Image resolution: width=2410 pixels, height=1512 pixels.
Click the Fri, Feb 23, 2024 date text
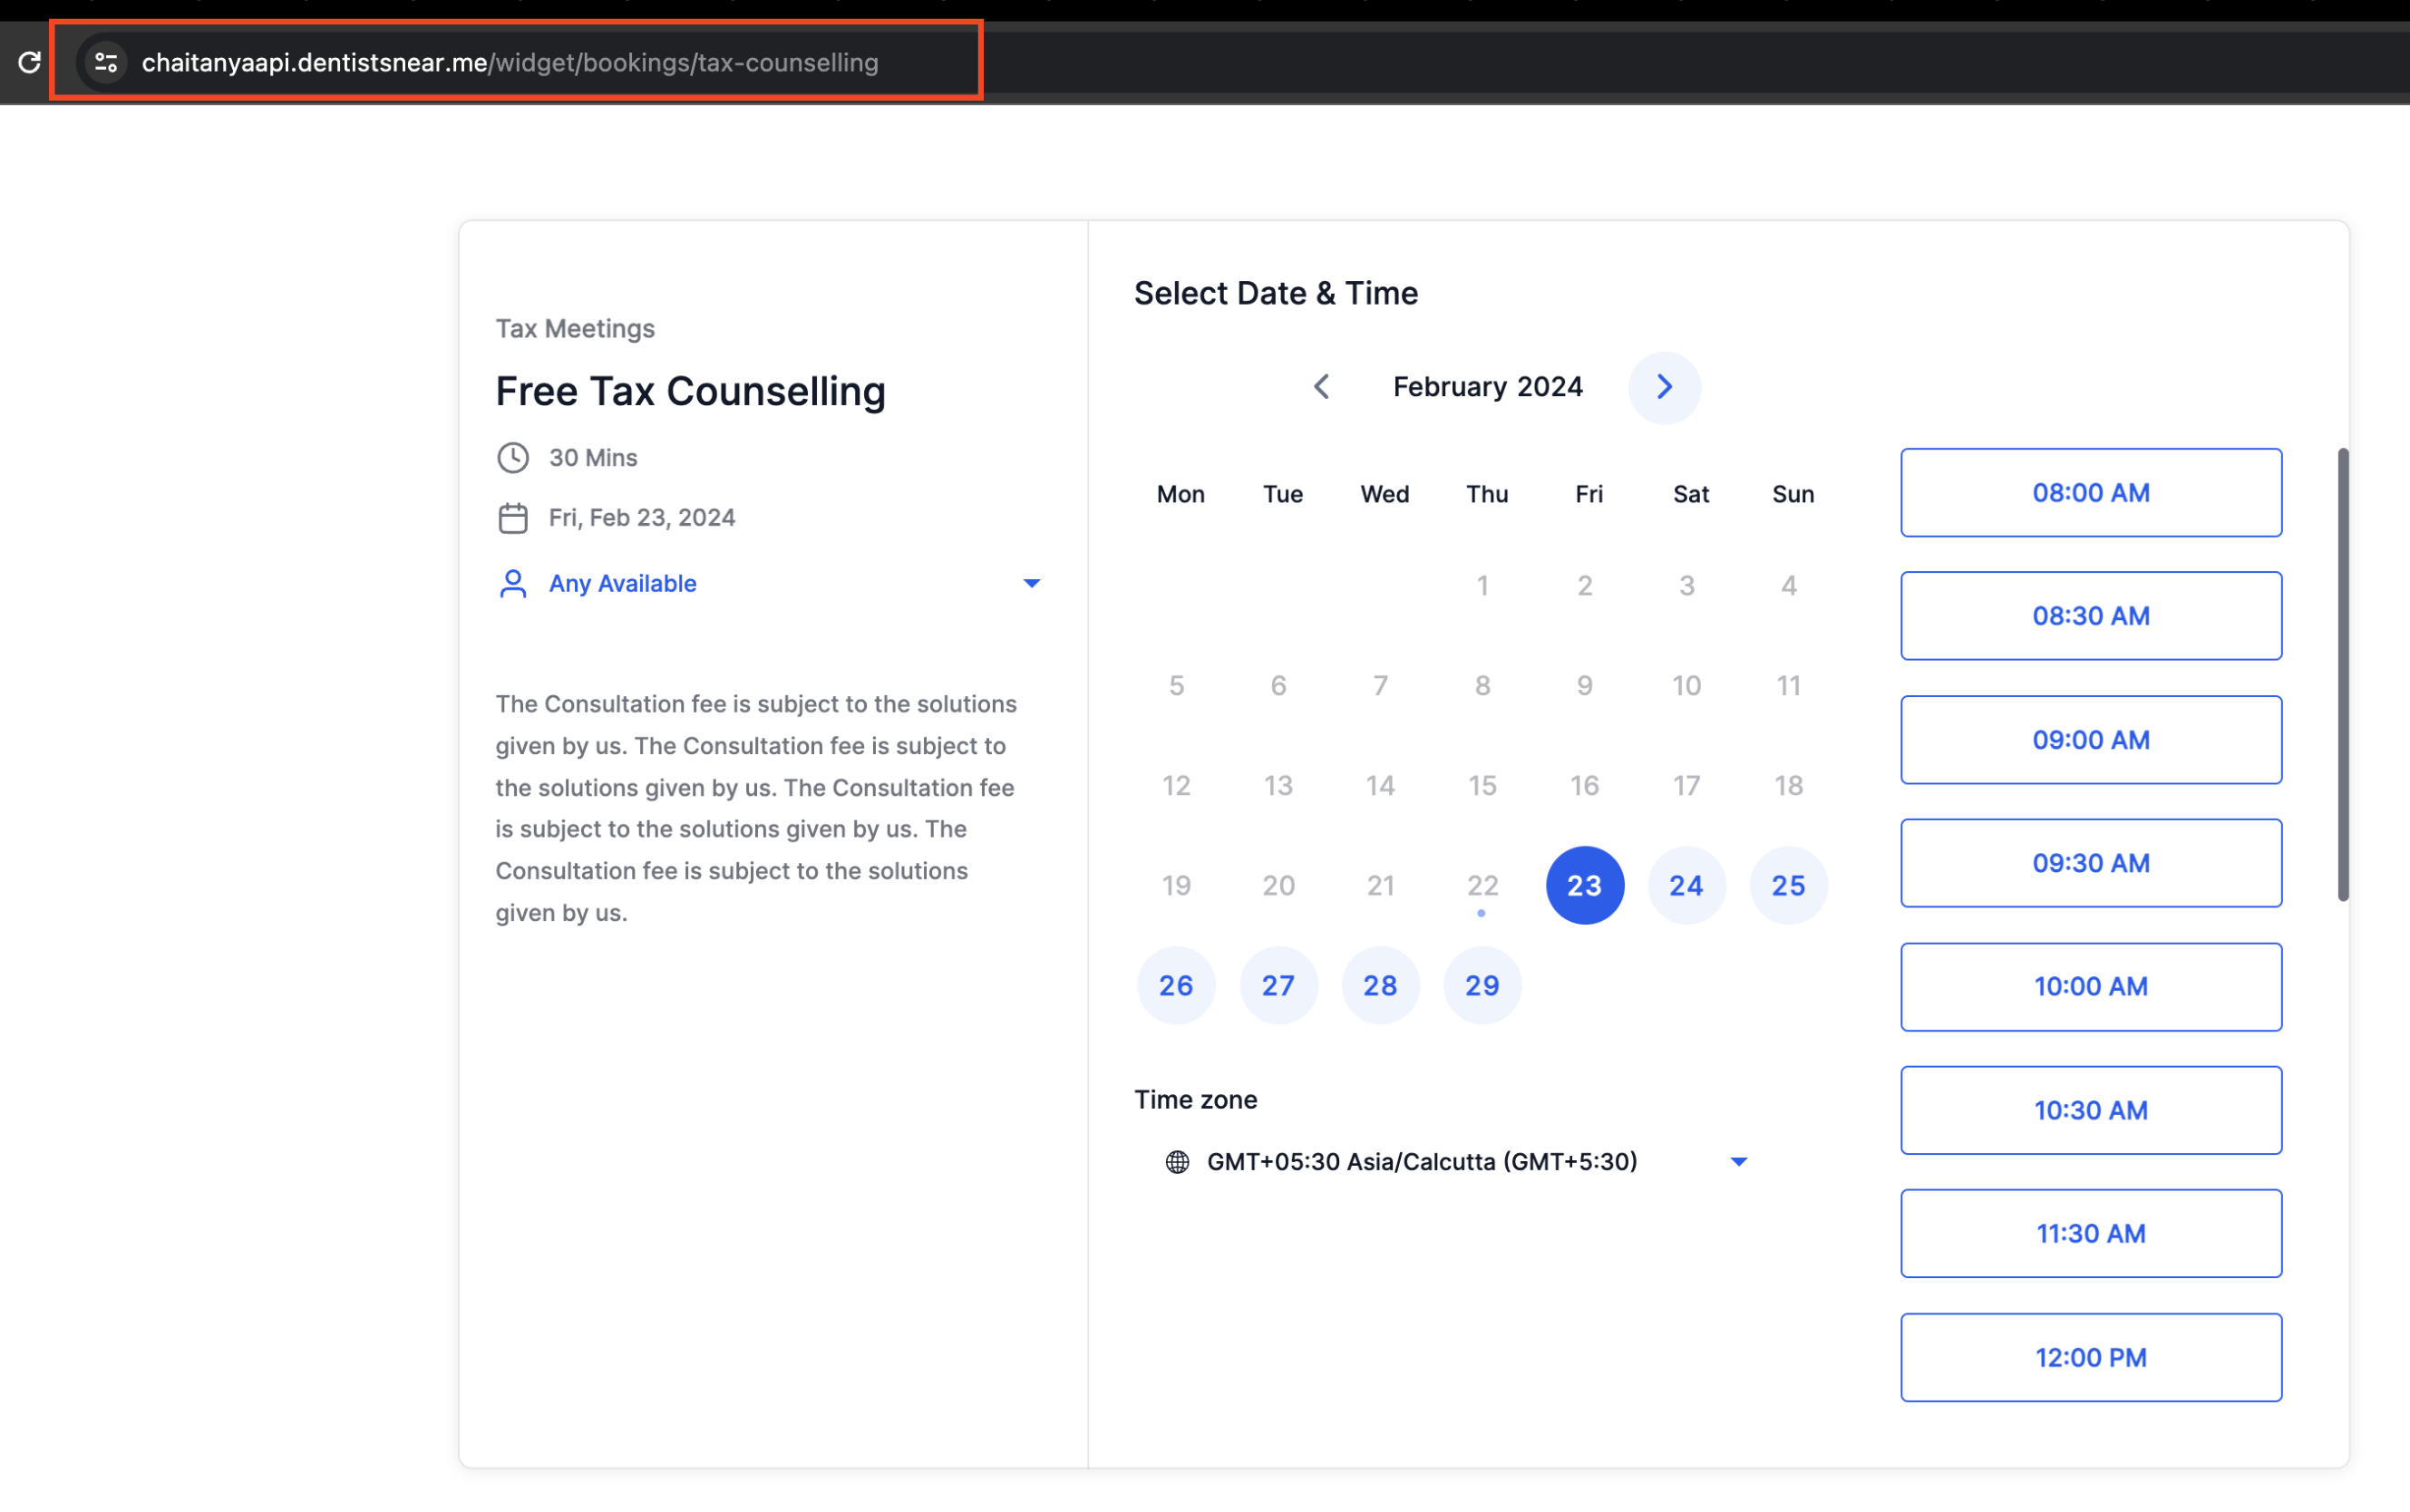point(642,518)
